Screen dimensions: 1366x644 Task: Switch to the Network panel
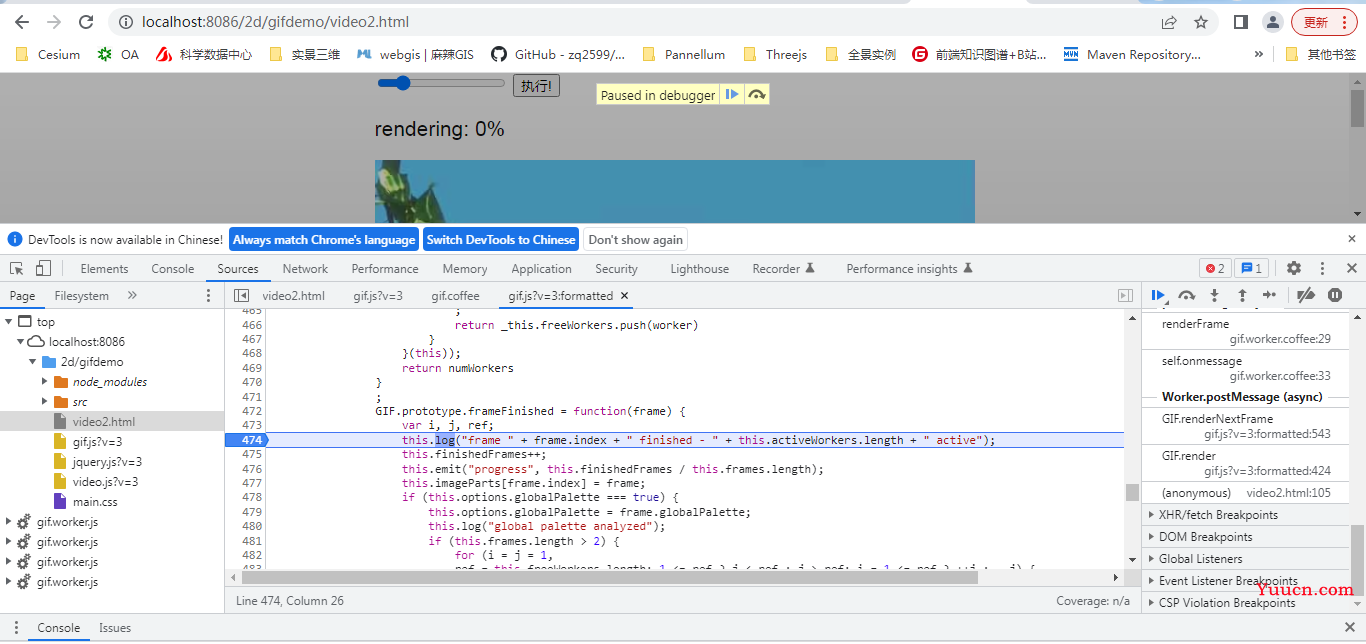point(305,269)
